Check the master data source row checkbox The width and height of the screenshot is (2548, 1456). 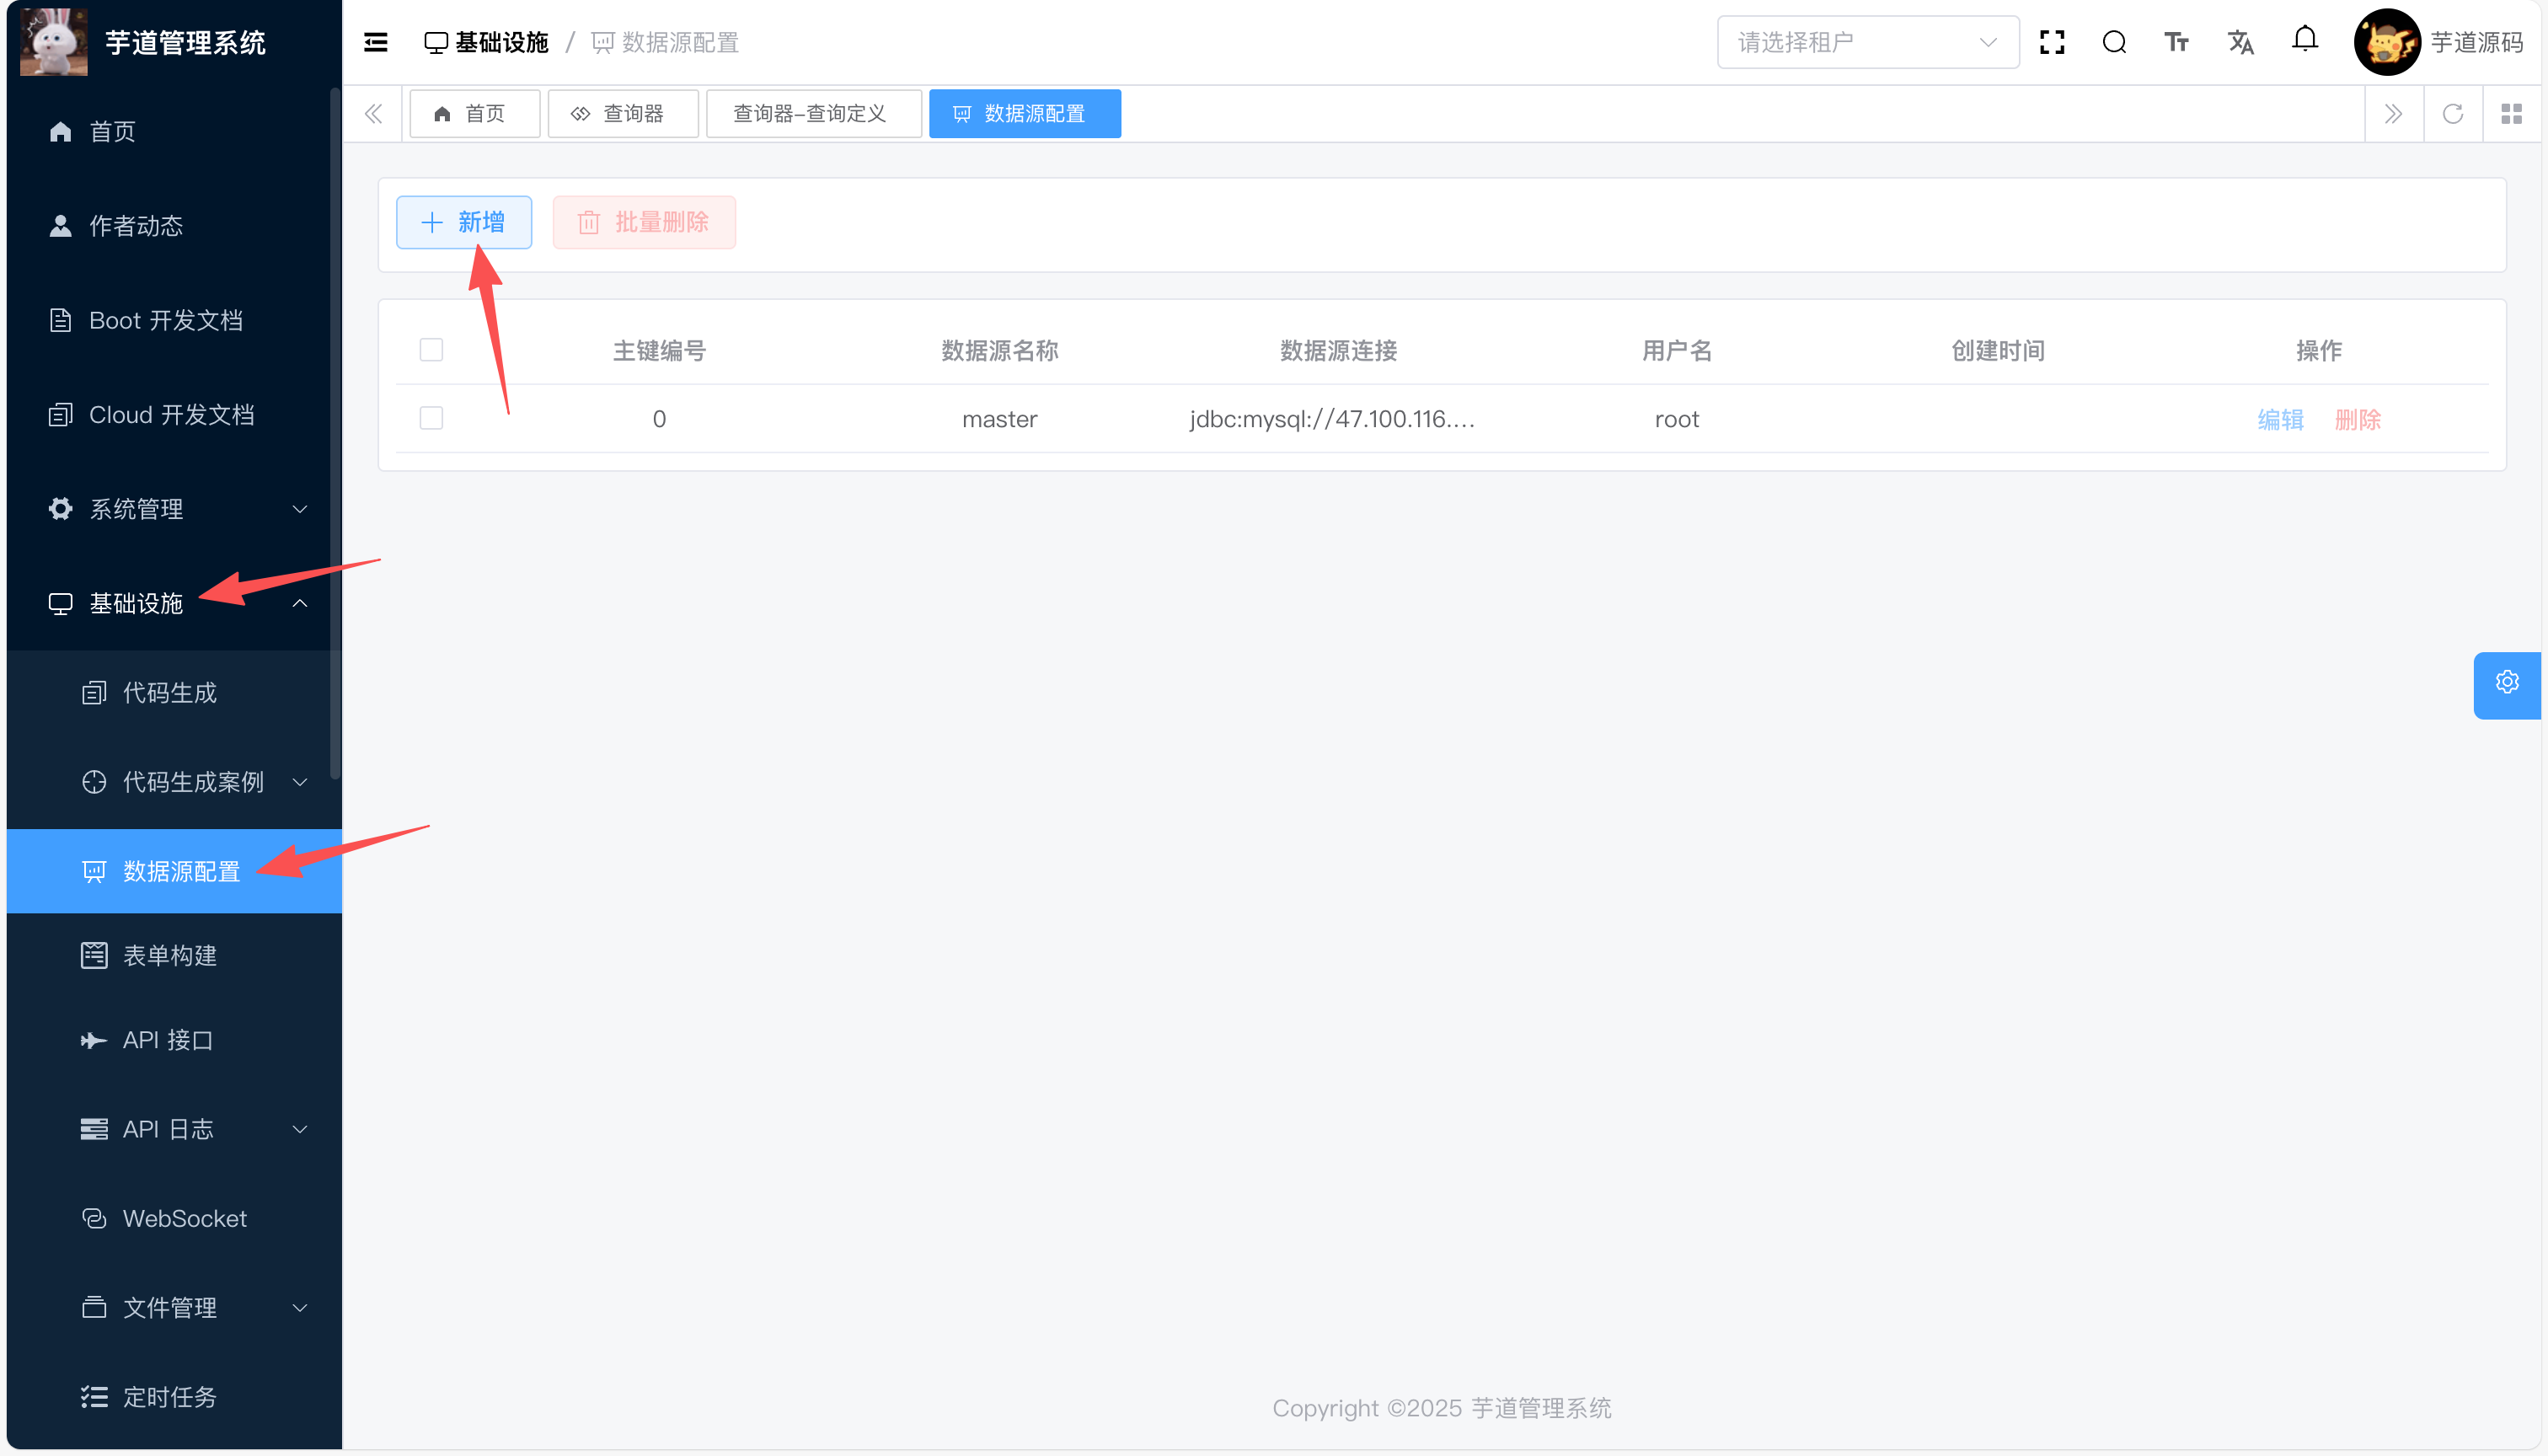pyautogui.click(x=431, y=418)
